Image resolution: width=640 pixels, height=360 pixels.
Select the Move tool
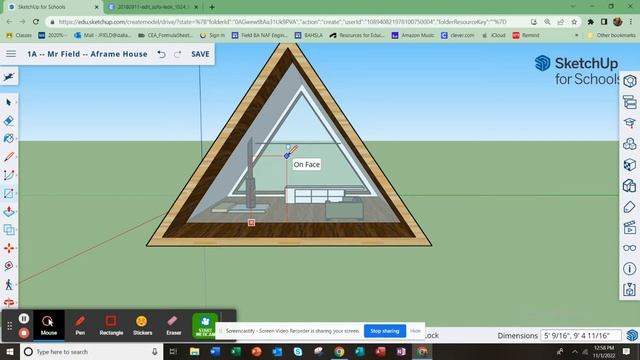[x=9, y=248]
